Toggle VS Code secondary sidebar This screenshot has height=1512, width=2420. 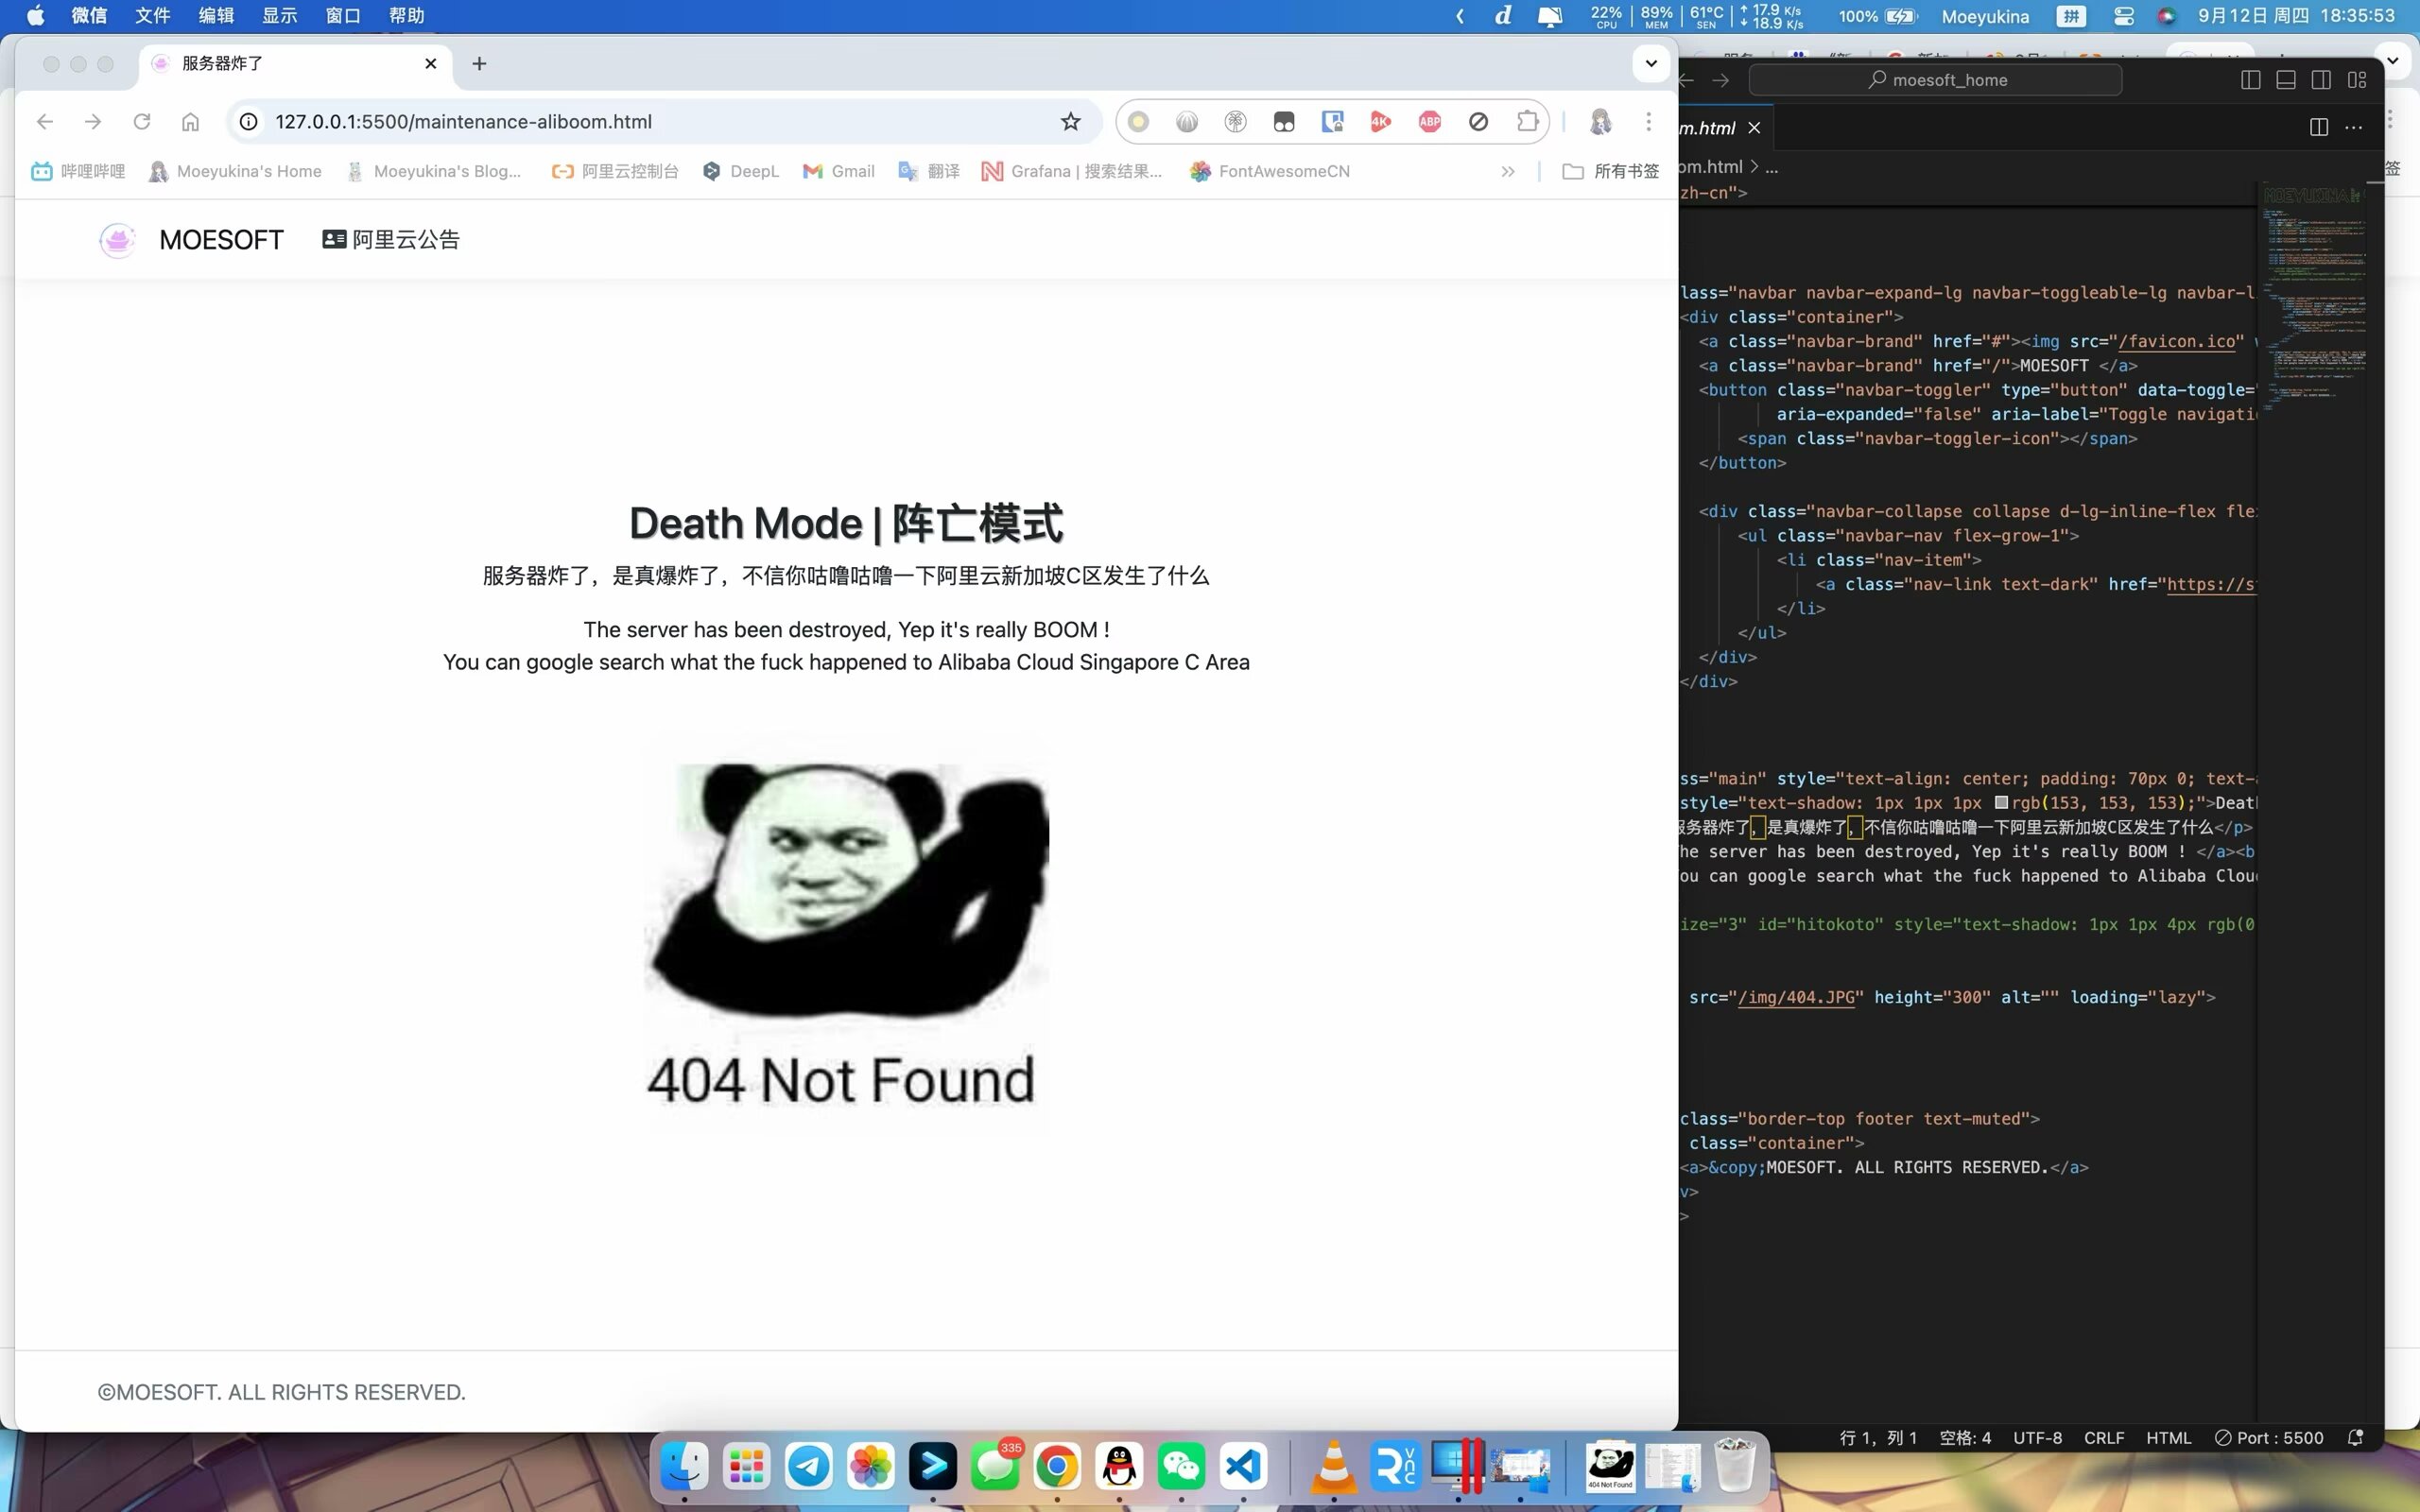pyautogui.click(x=2321, y=80)
